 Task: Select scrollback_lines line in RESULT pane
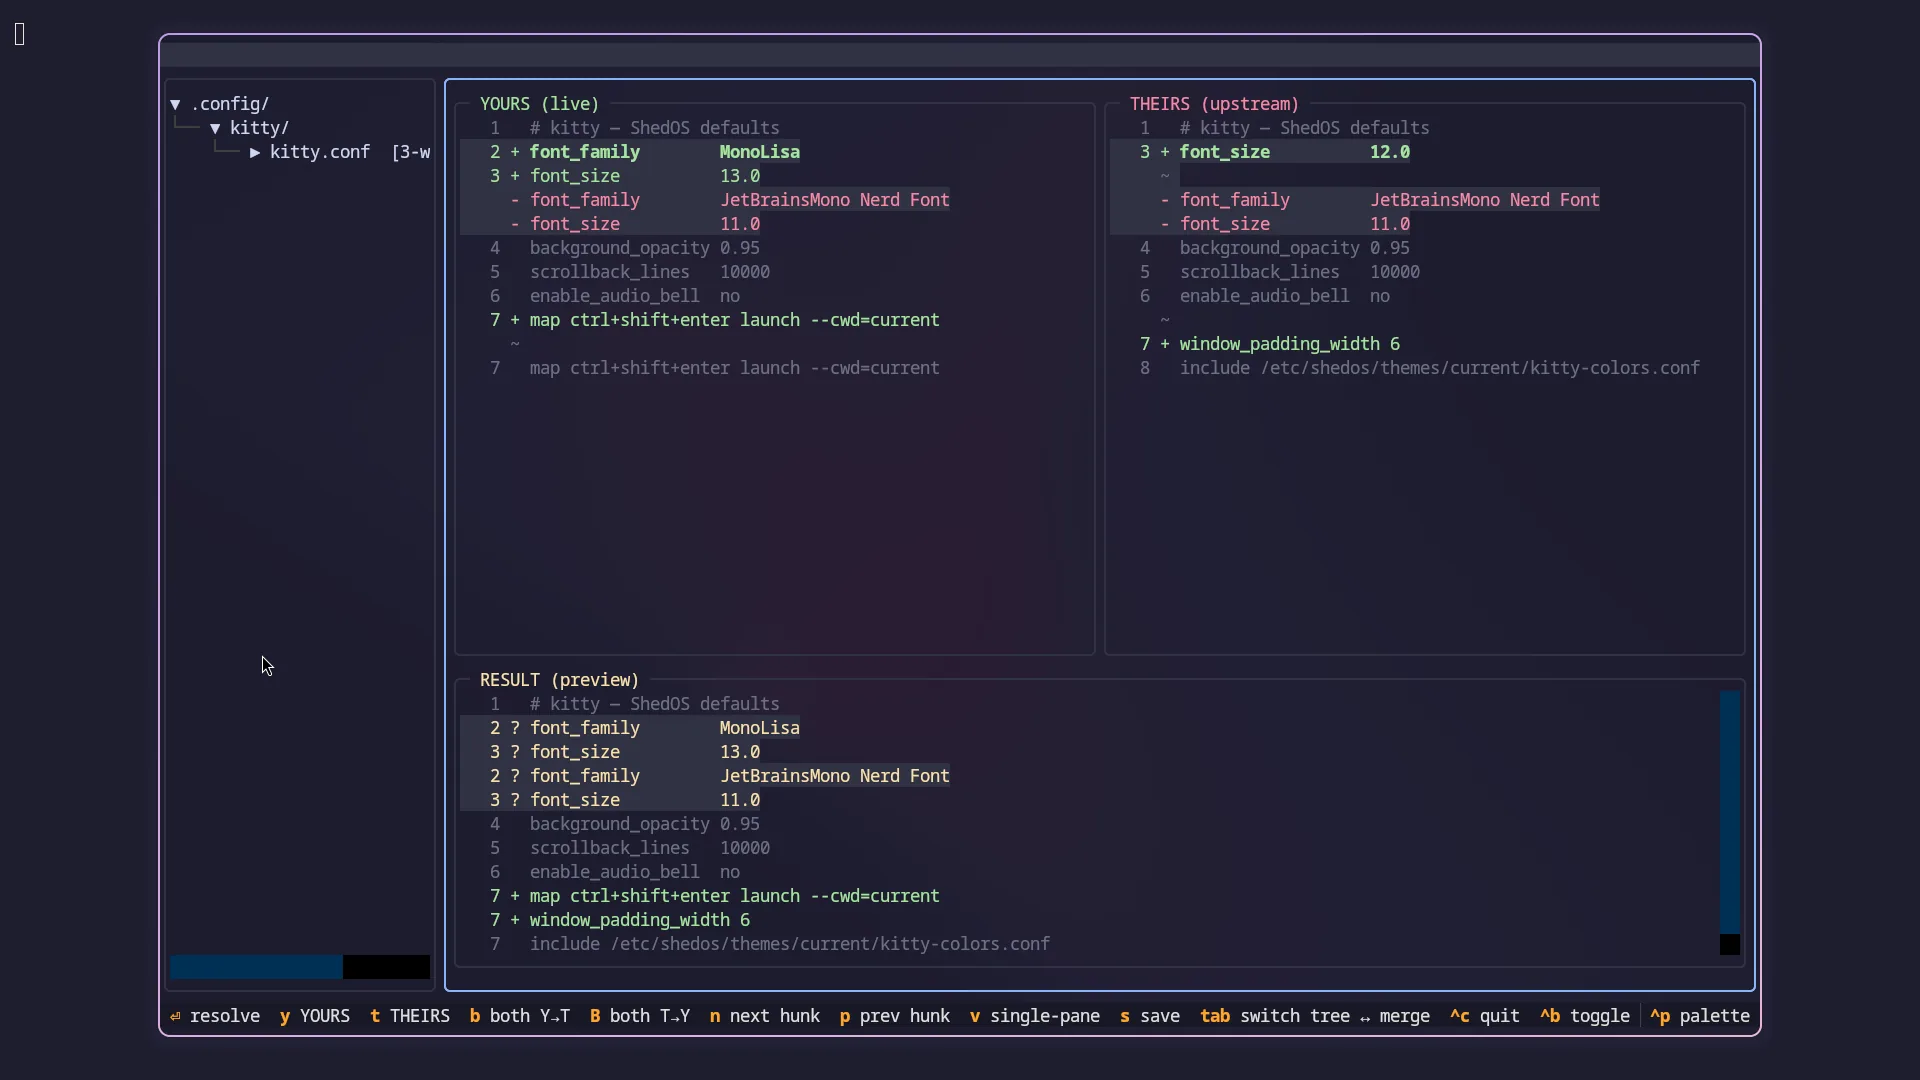(x=630, y=848)
